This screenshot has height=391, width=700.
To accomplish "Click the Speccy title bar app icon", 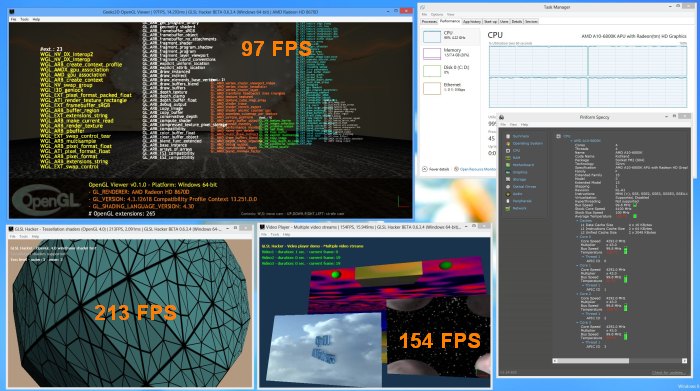I will 502,117.
